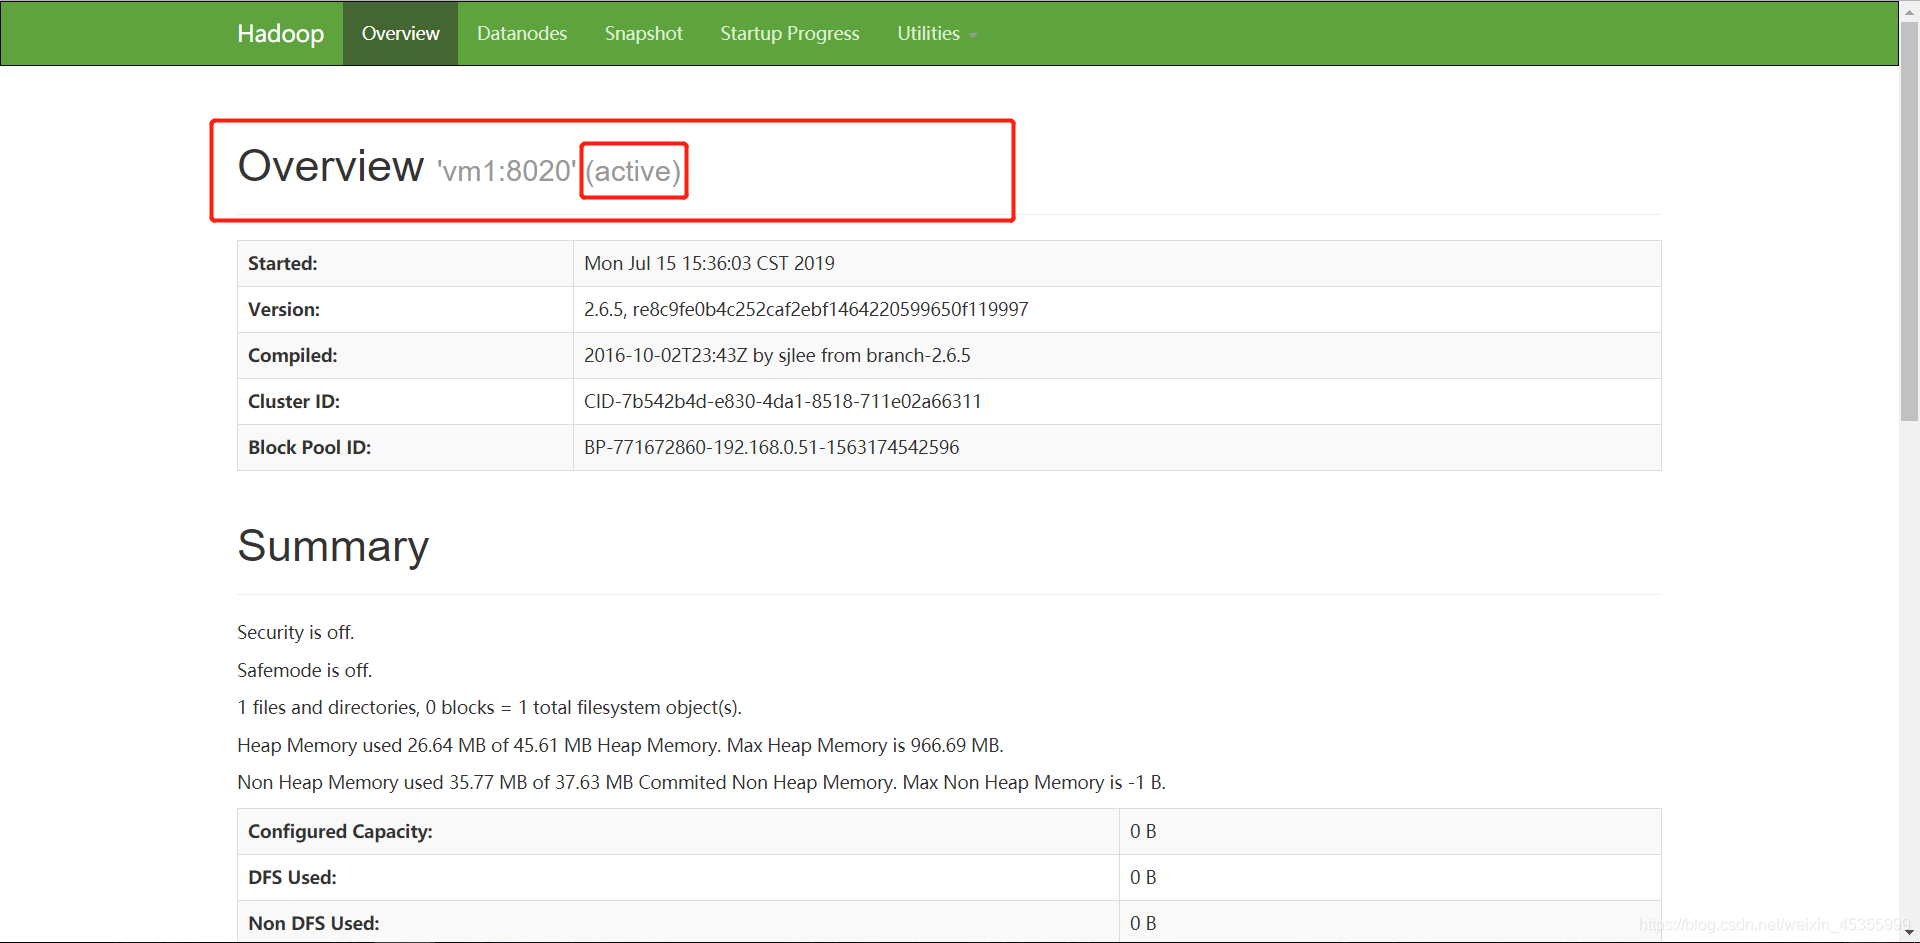Click the DFS Used 0 B value

[1143, 877]
